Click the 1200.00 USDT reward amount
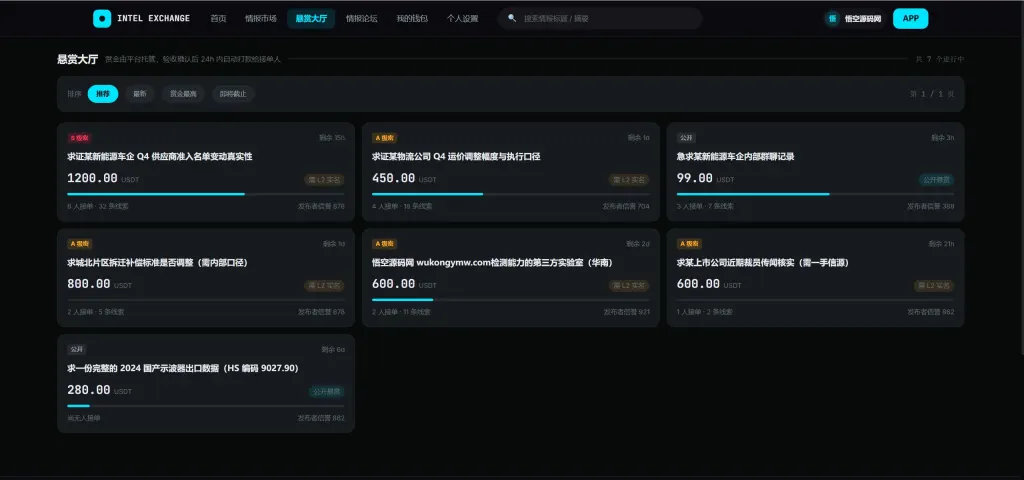This screenshot has height=480, width=1024. (x=103, y=178)
